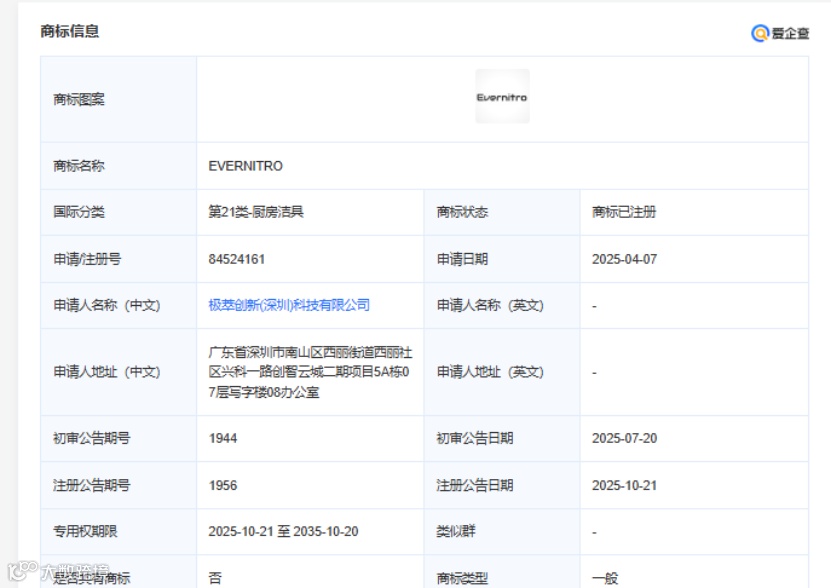Click the 类似群 label
The image size is (831, 588).
pyautogui.click(x=456, y=531)
